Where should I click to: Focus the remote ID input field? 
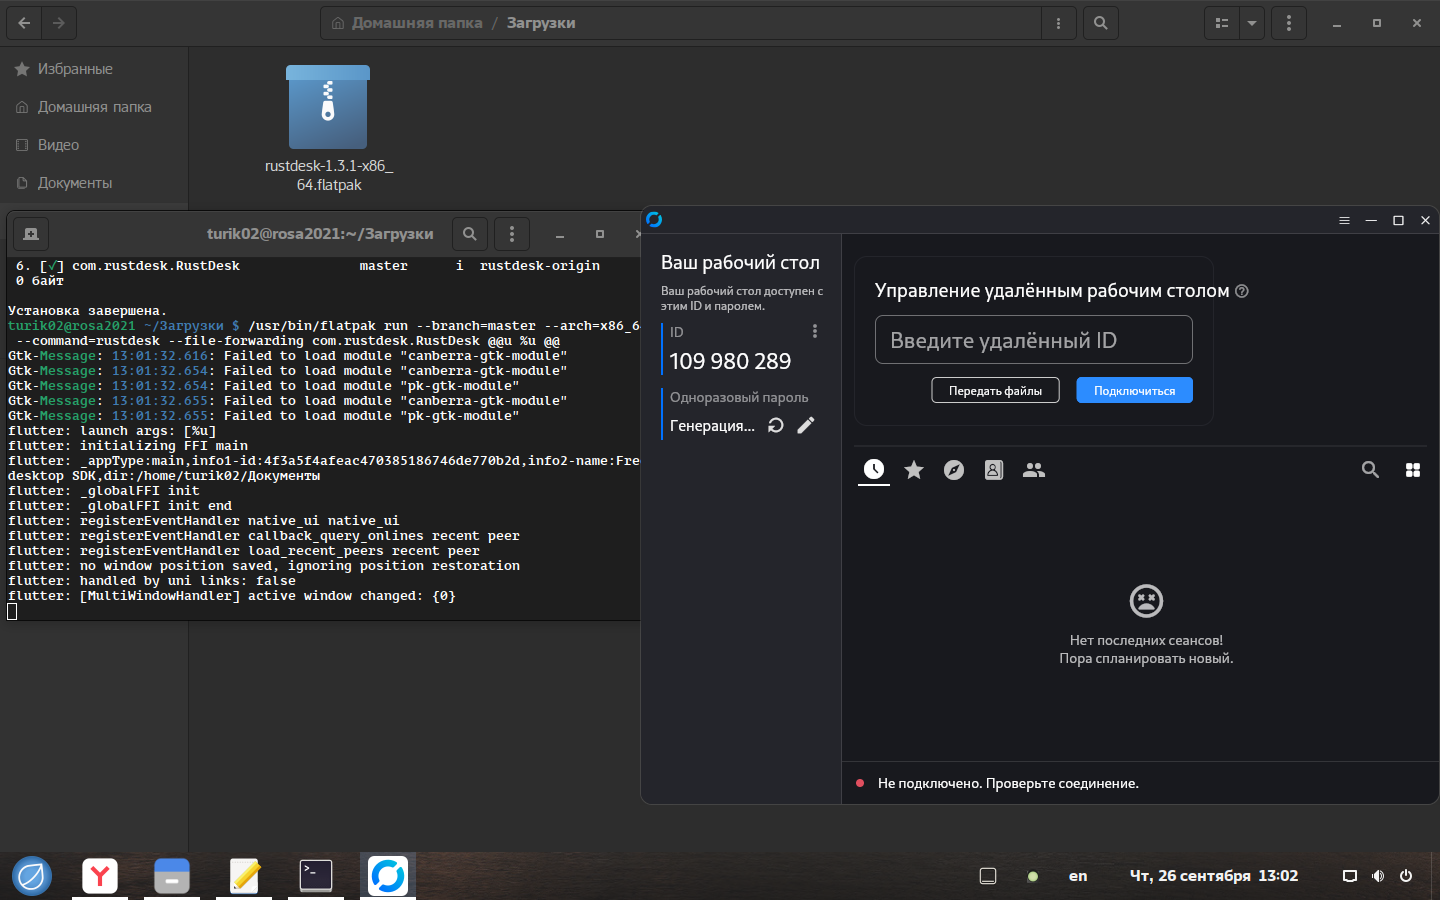[x=1033, y=340]
